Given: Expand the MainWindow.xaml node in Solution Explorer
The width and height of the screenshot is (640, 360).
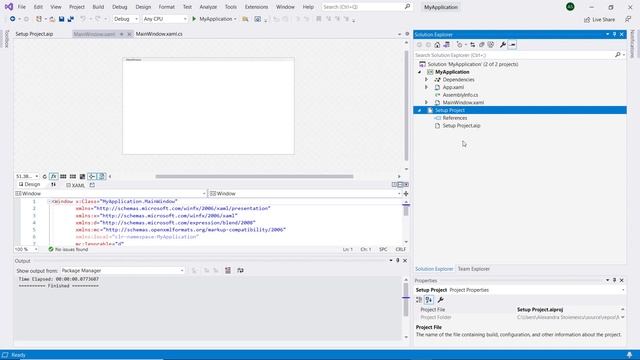Looking at the screenshot, I should point(427,102).
